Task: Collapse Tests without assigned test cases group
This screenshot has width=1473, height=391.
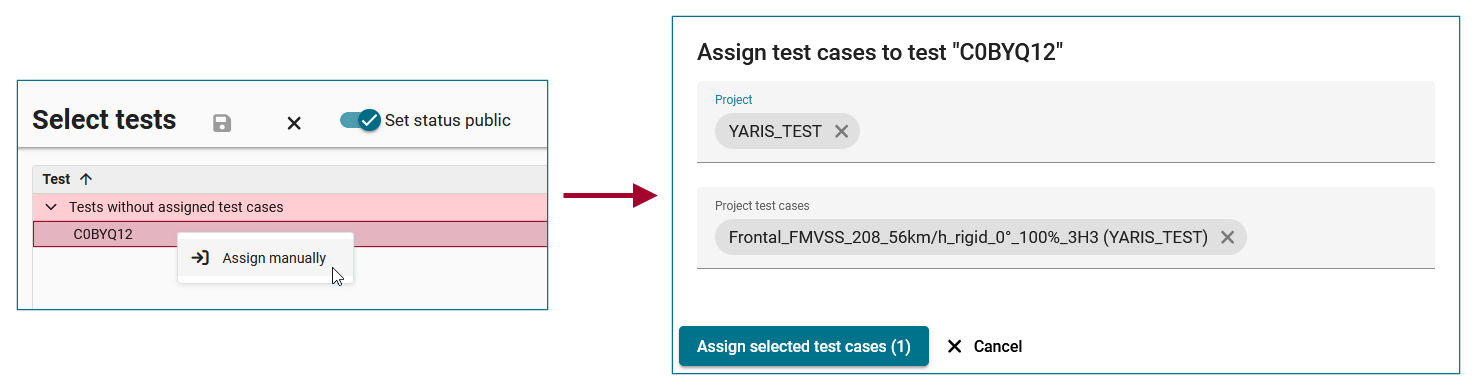Action: point(51,207)
